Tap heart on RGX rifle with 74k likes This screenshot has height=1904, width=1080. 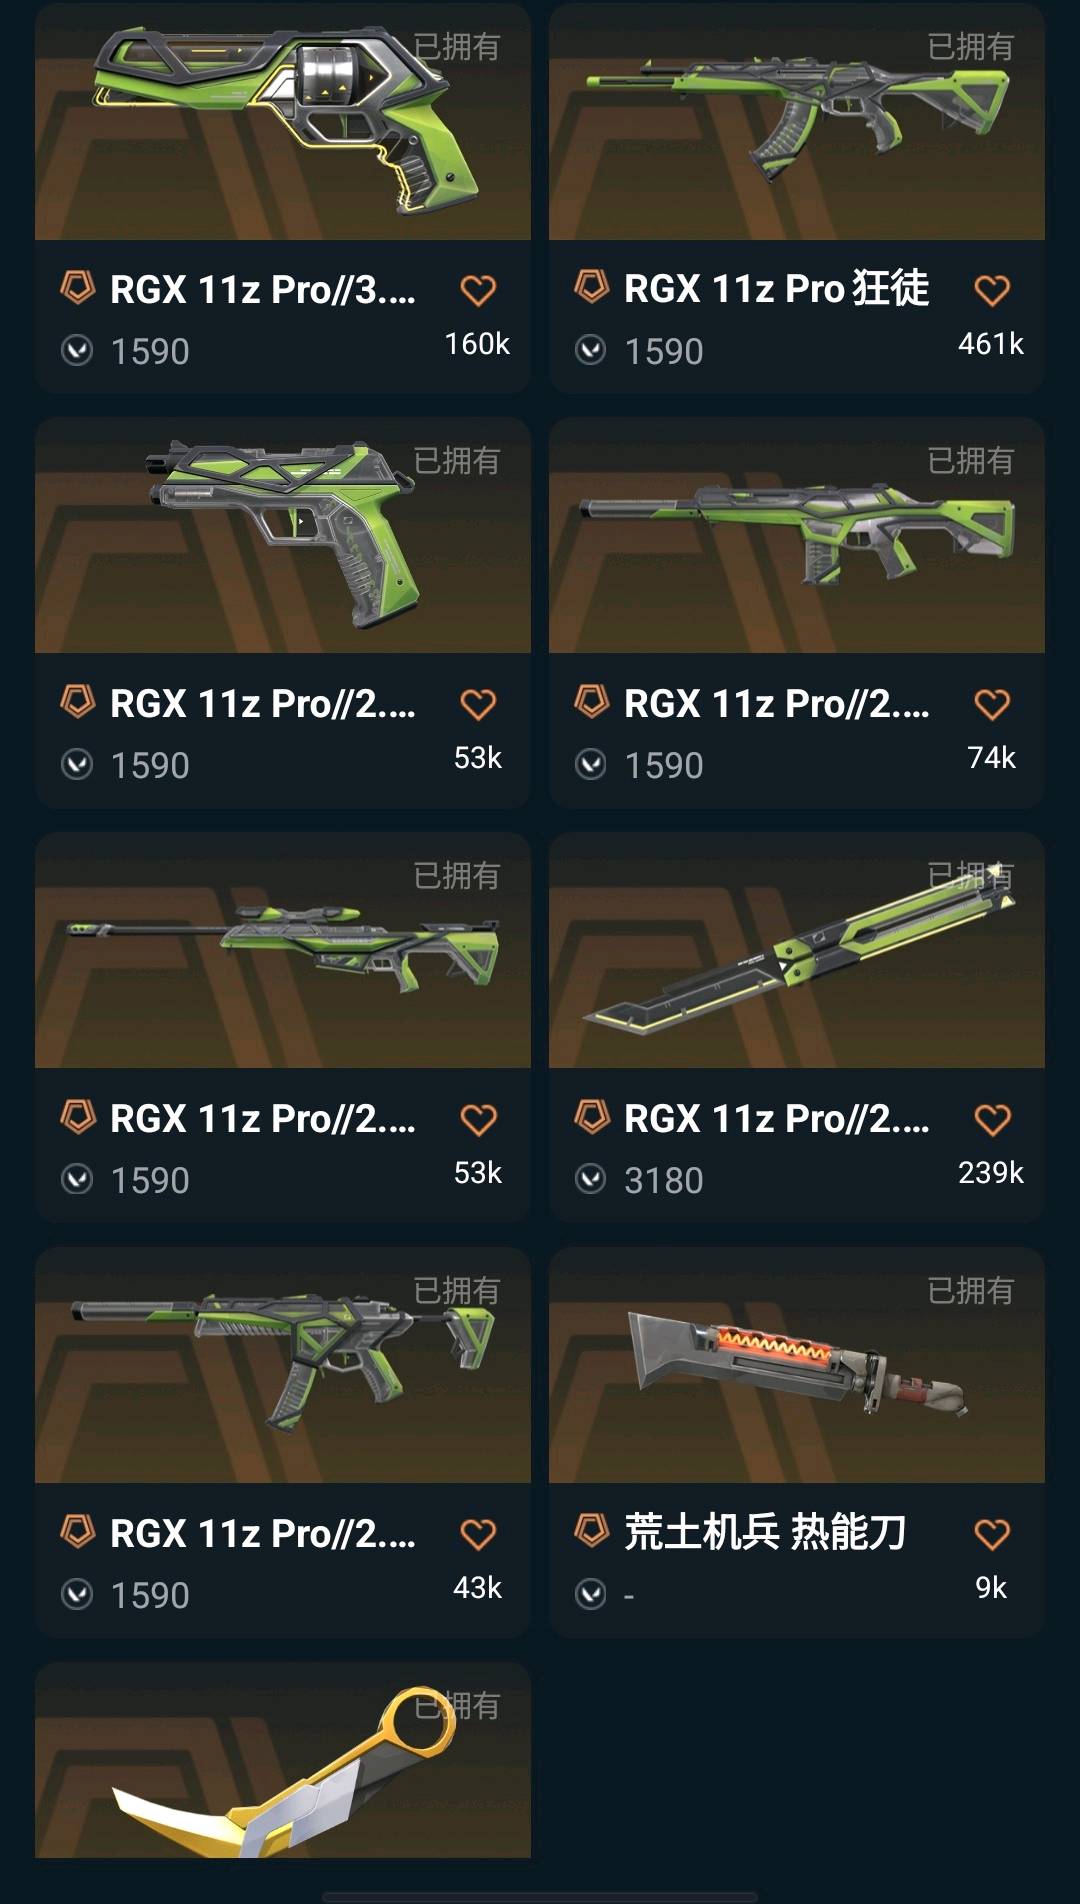992,704
